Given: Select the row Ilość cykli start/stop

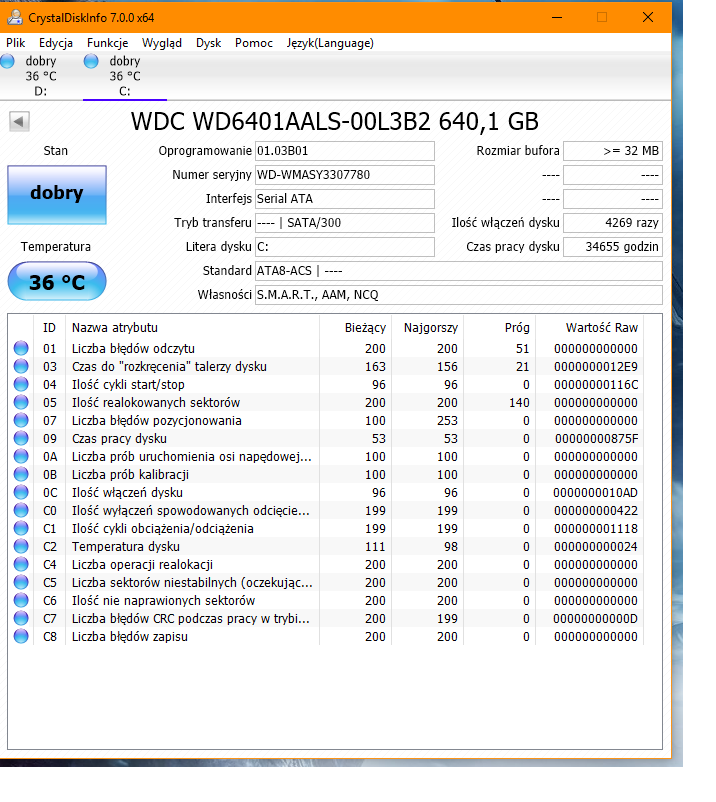Looking at the screenshot, I should pos(326,384).
